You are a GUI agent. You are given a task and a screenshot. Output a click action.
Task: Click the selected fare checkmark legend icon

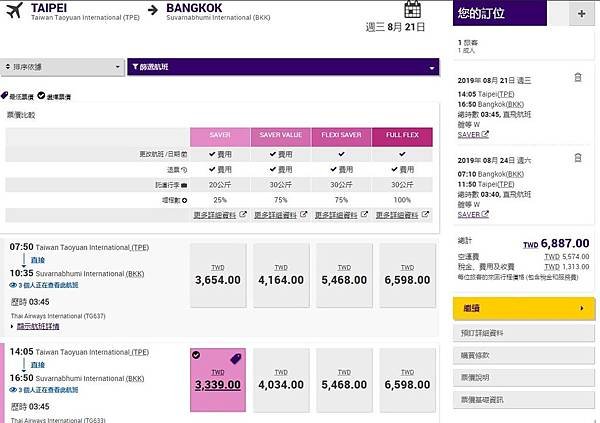(41, 95)
